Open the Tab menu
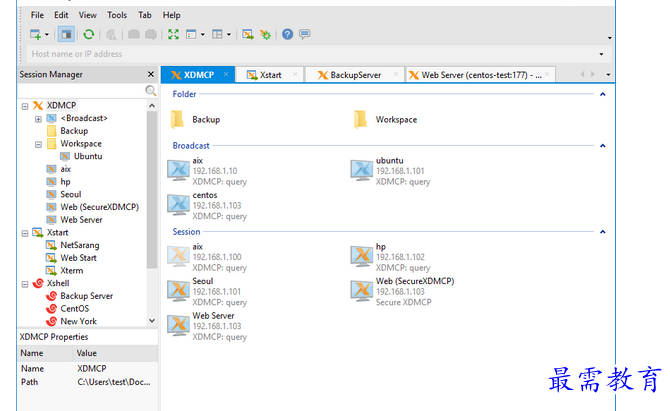The height and width of the screenshot is (411, 670). click(145, 15)
